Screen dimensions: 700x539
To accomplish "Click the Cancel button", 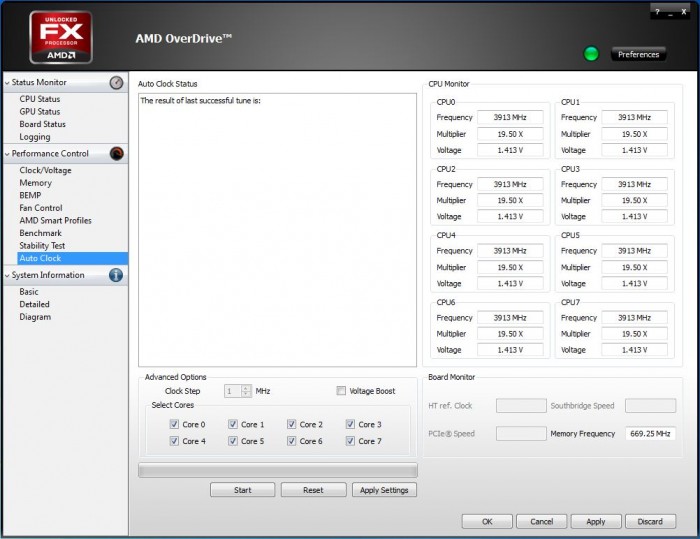I will point(542,522).
